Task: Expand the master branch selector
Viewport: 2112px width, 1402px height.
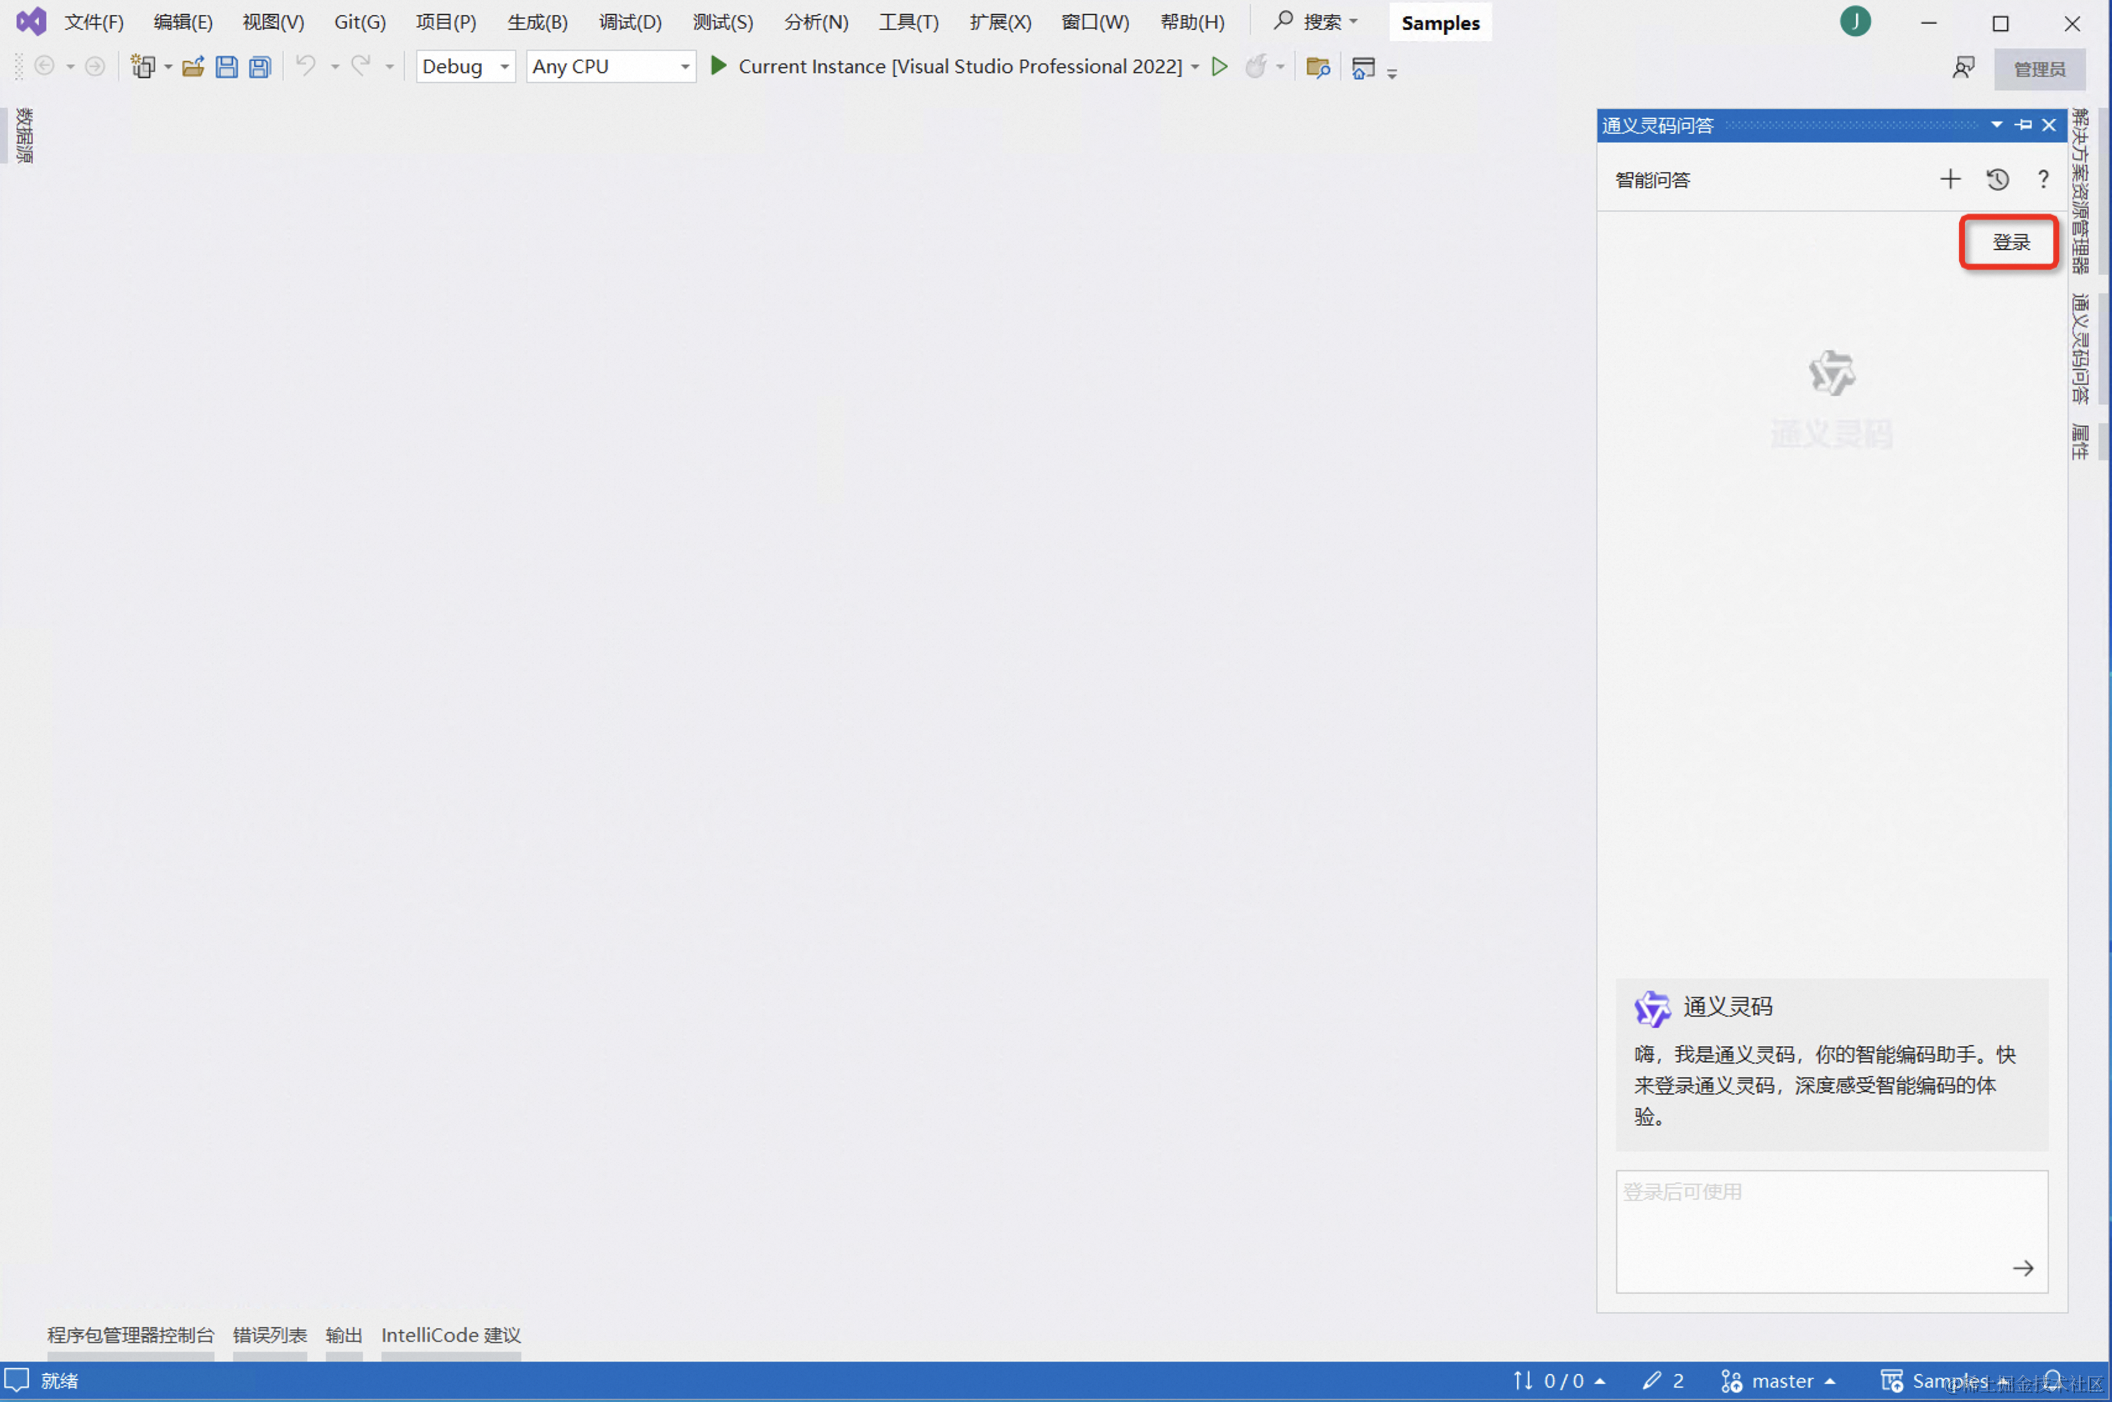Action: pos(1781,1381)
